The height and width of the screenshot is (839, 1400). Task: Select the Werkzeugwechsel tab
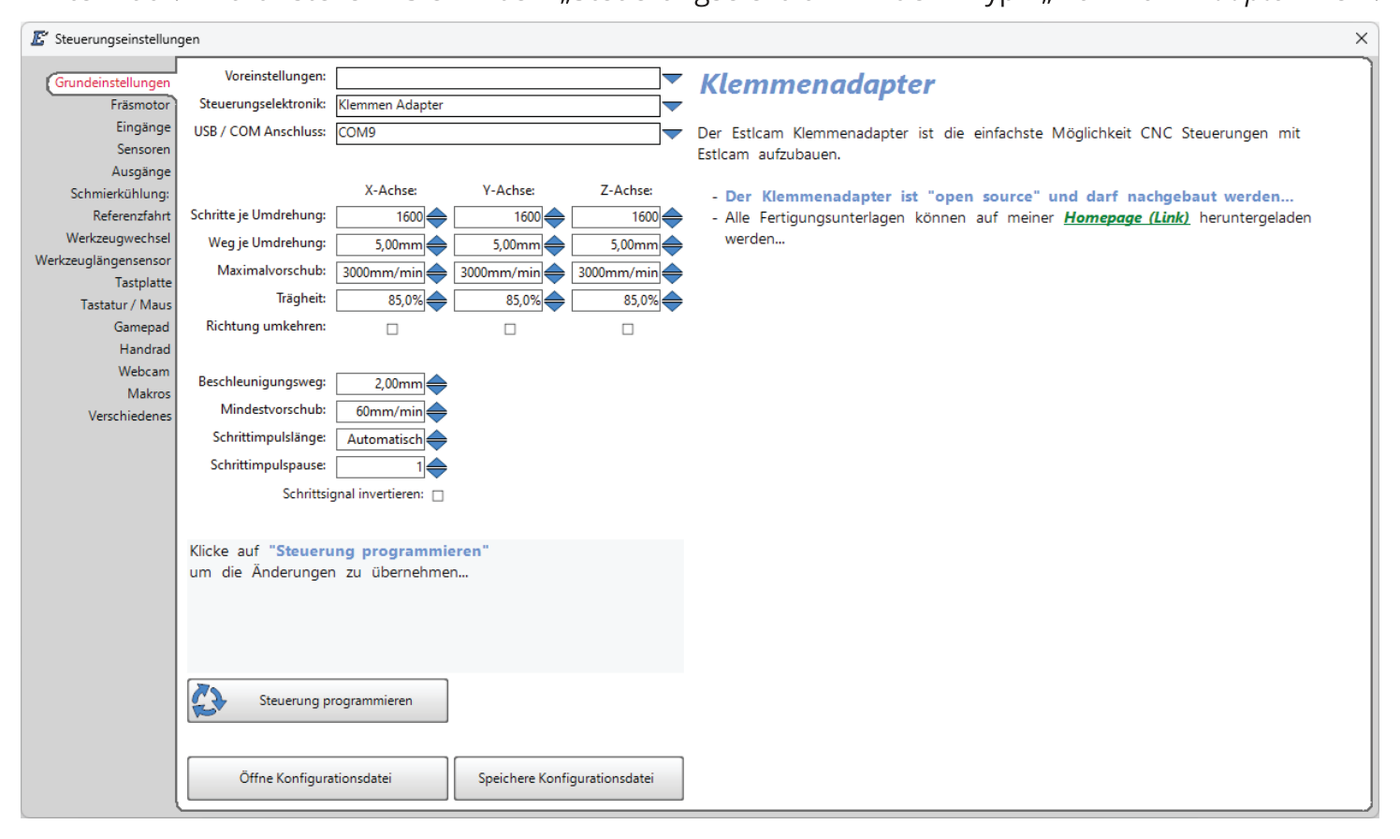[x=119, y=238]
